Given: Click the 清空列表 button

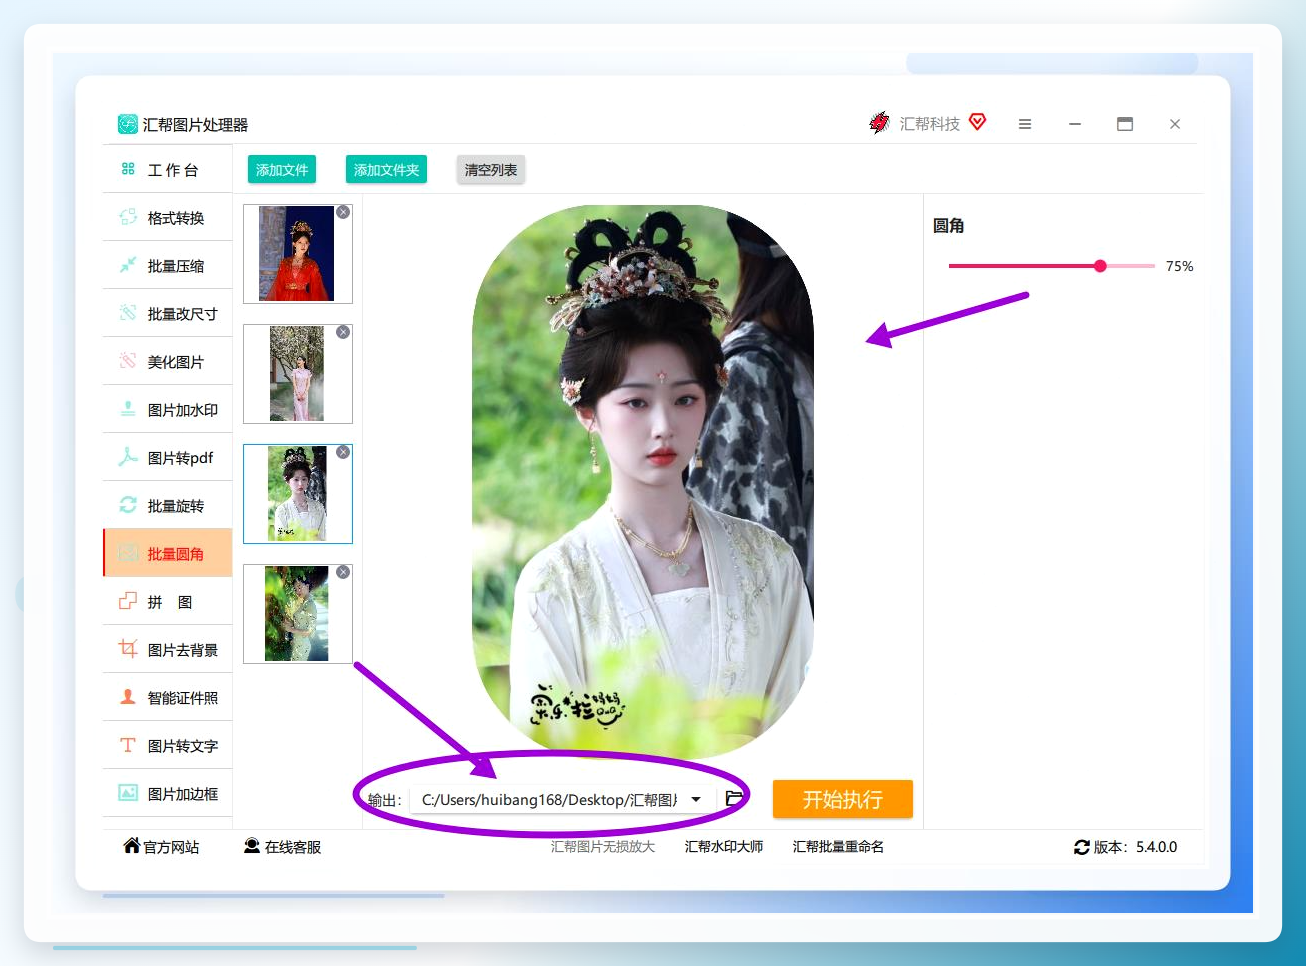Looking at the screenshot, I should pyautogui.click(x=491, y=170).
